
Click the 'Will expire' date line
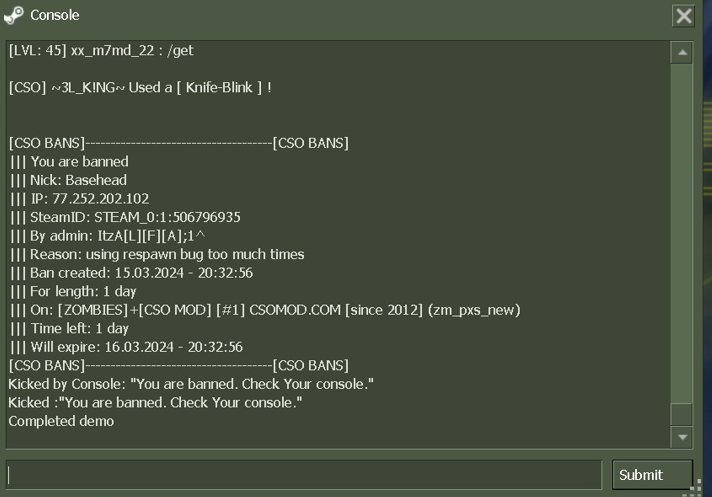pyautogui.click(x=126, y=347)
